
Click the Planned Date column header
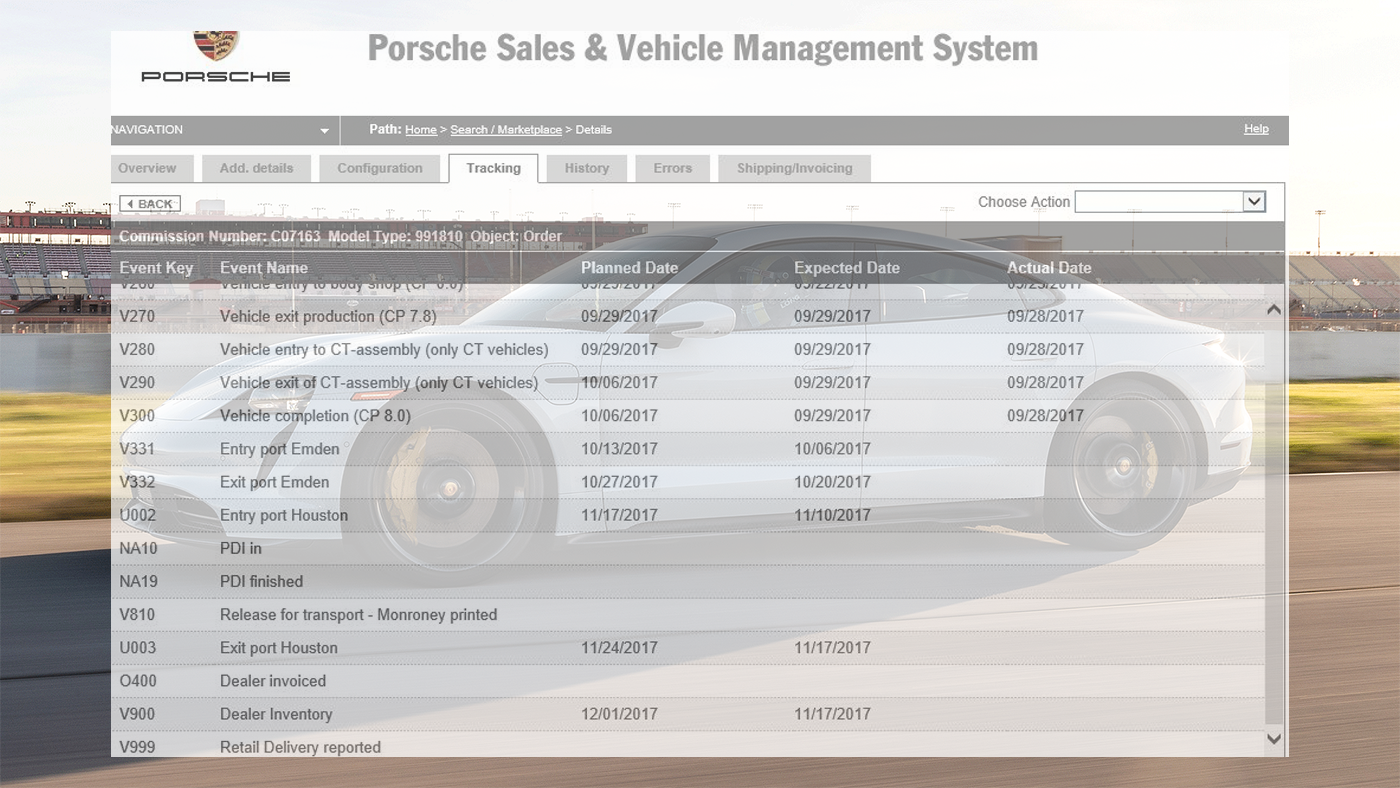point(630,268)
